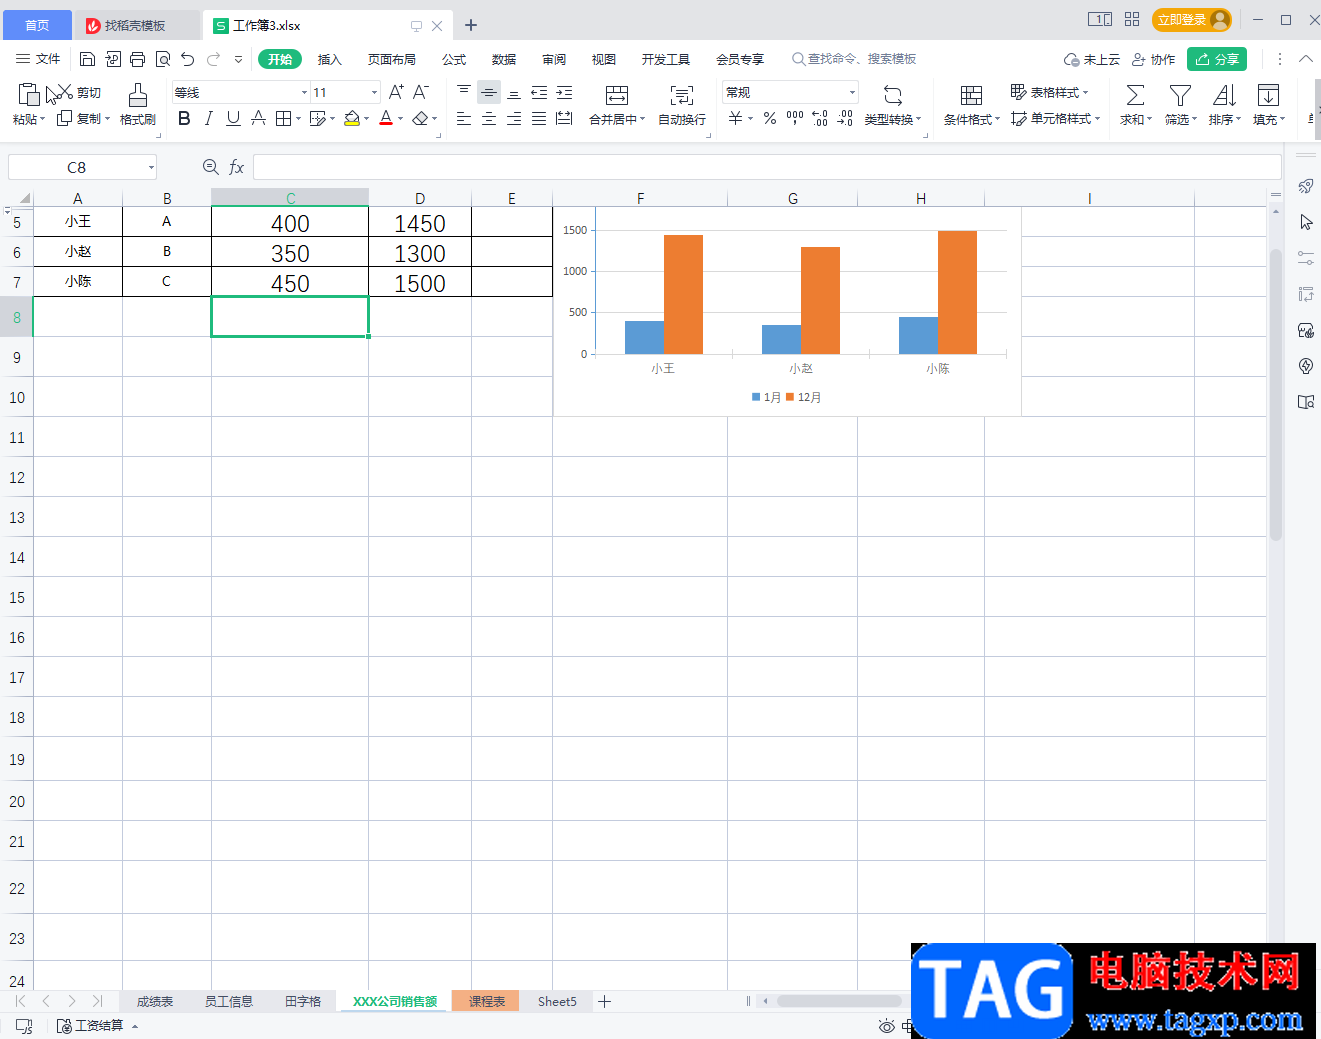Apply cell borders icon
Image resolution: width=1321 pixels, height=1039 pixels.
(283, 118)
